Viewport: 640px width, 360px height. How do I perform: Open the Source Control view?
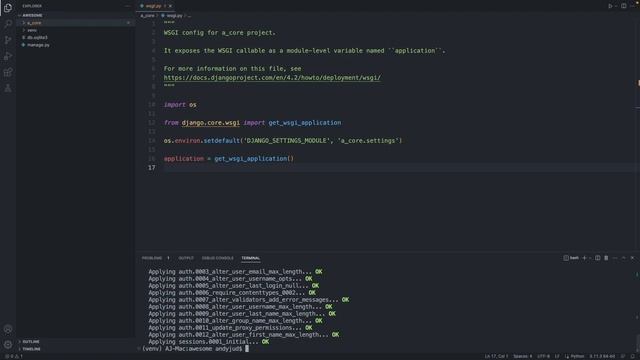pyautogui.click(x=8, y=40)
